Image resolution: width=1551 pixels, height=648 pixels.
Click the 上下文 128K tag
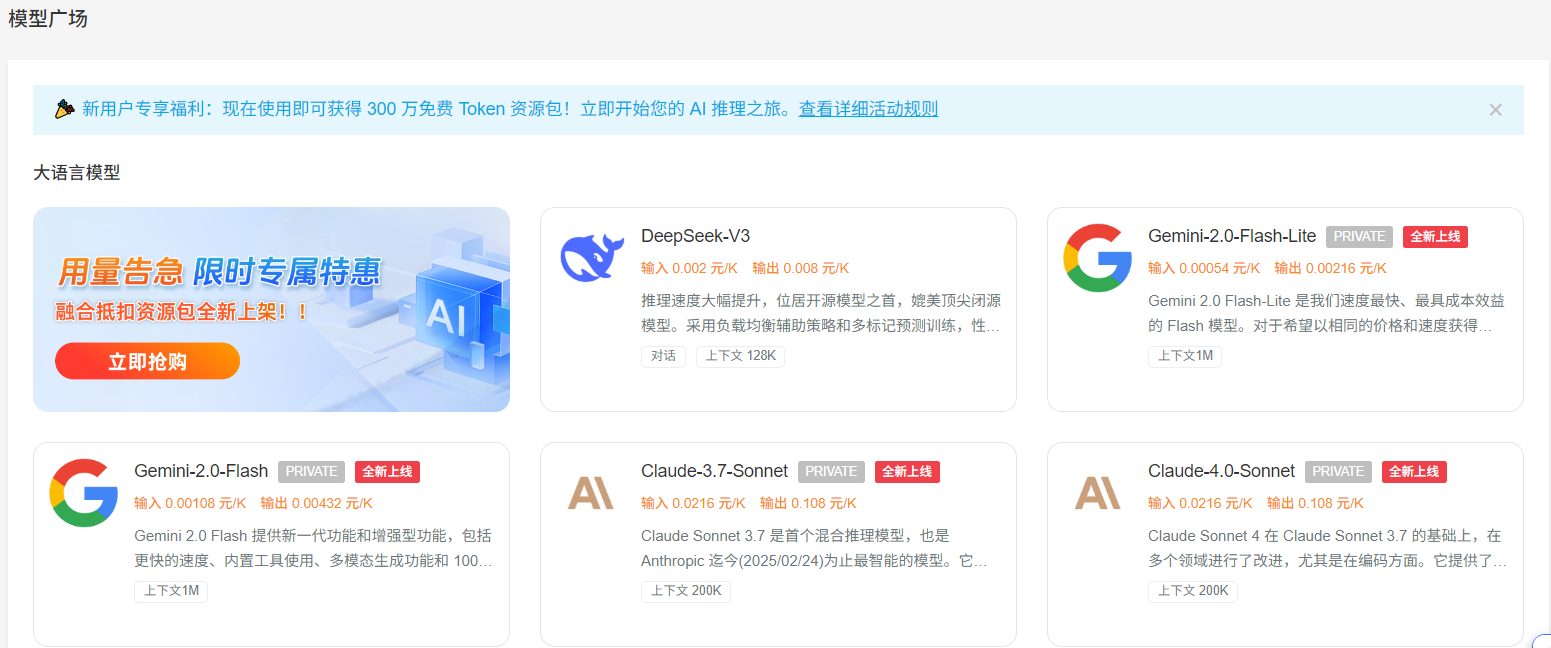740,356
